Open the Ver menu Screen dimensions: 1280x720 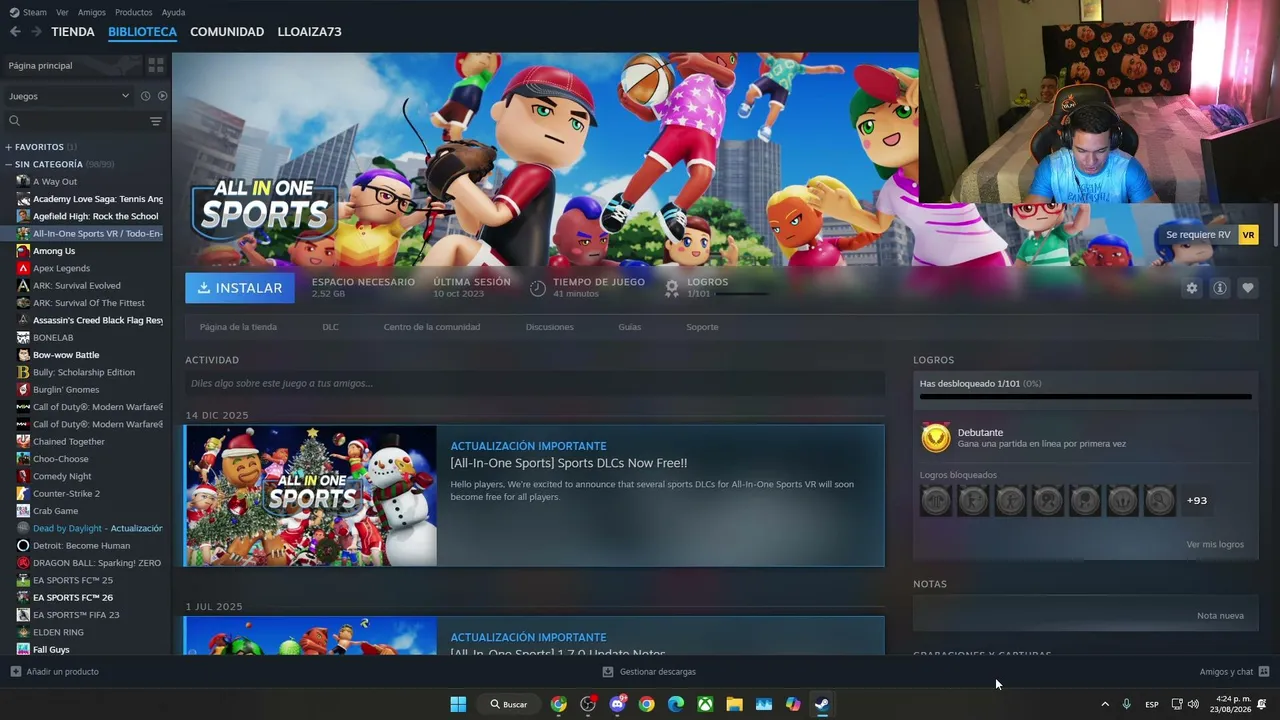(x=63, y=12)
